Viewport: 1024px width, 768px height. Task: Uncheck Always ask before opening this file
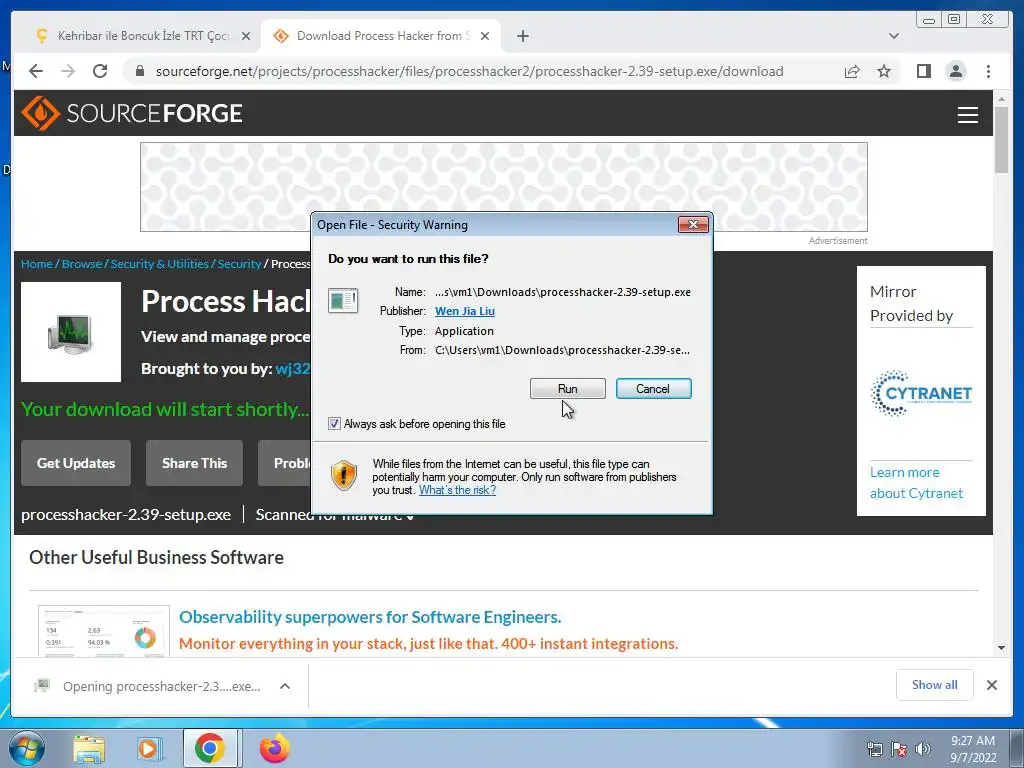point(334,424)
